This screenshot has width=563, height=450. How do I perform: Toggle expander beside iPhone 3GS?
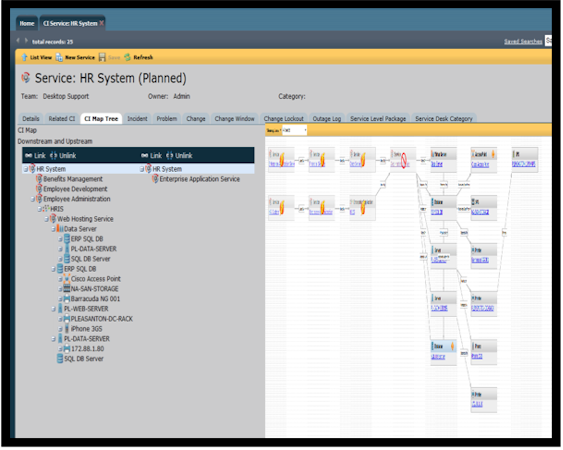click(60, 329)
